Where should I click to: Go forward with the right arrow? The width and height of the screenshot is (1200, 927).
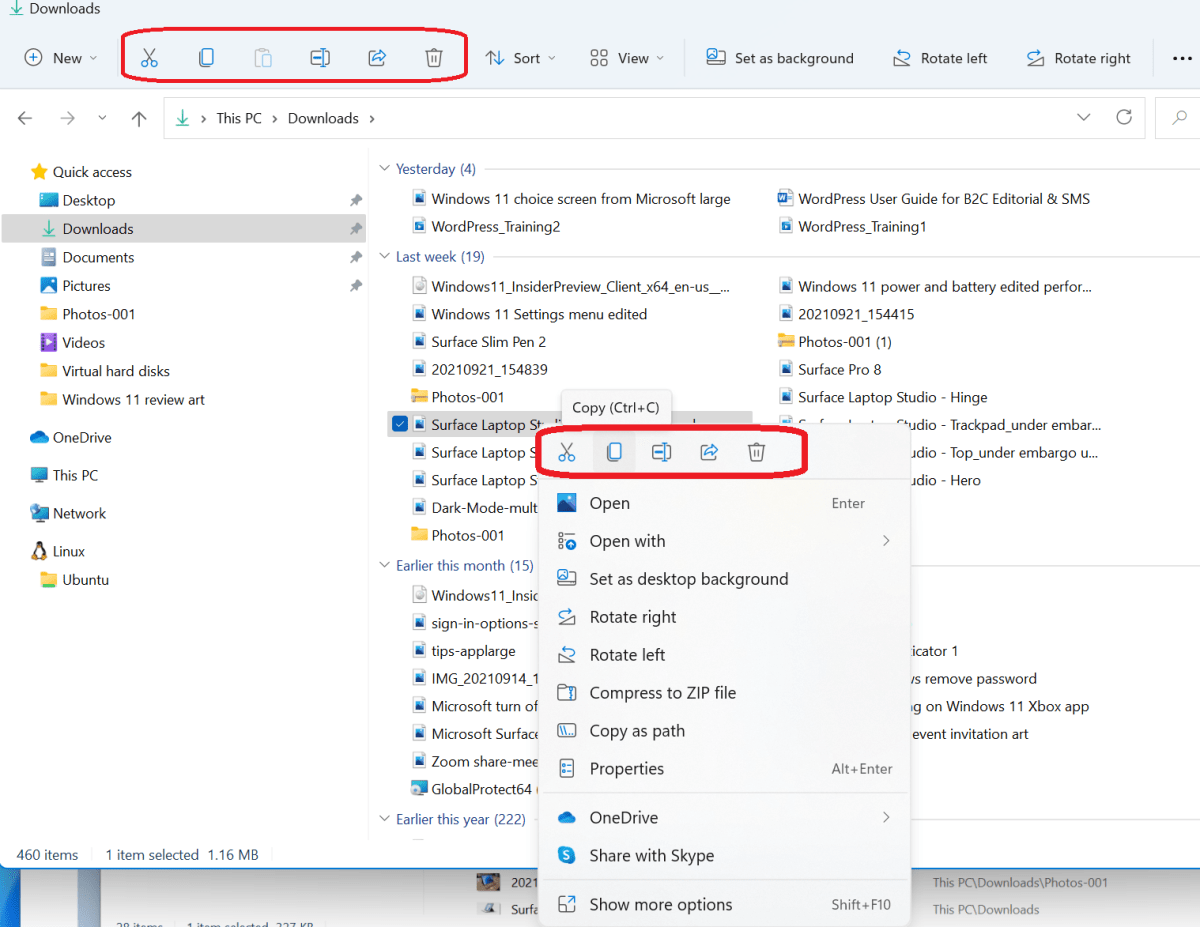[67, 118]
